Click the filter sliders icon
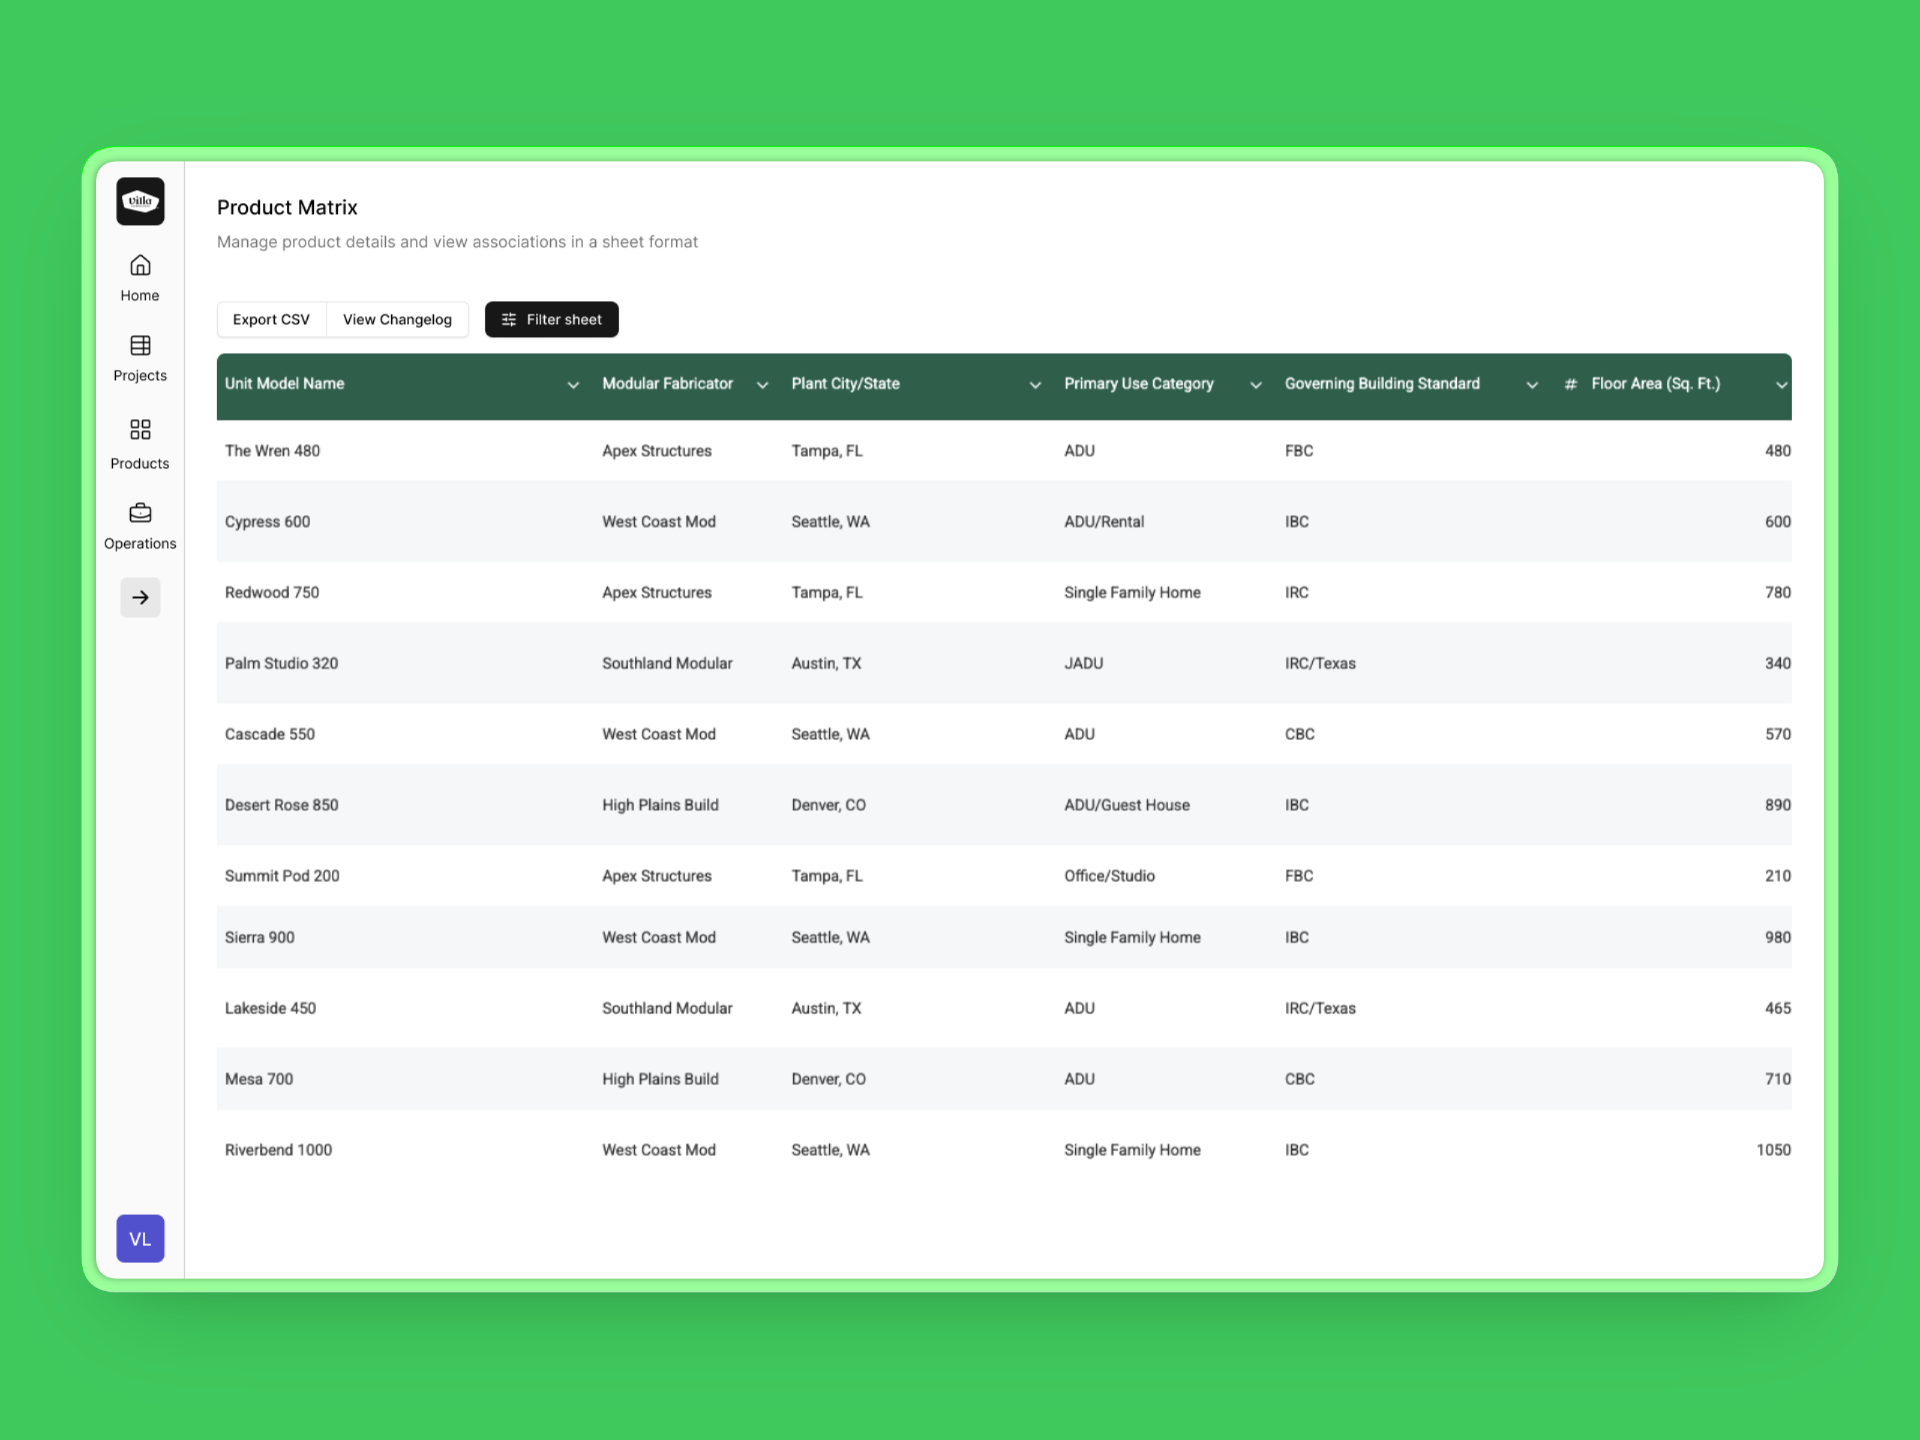Image resolution: width=1920 pixels, height=1440 pixels. [x=508, y=320]
